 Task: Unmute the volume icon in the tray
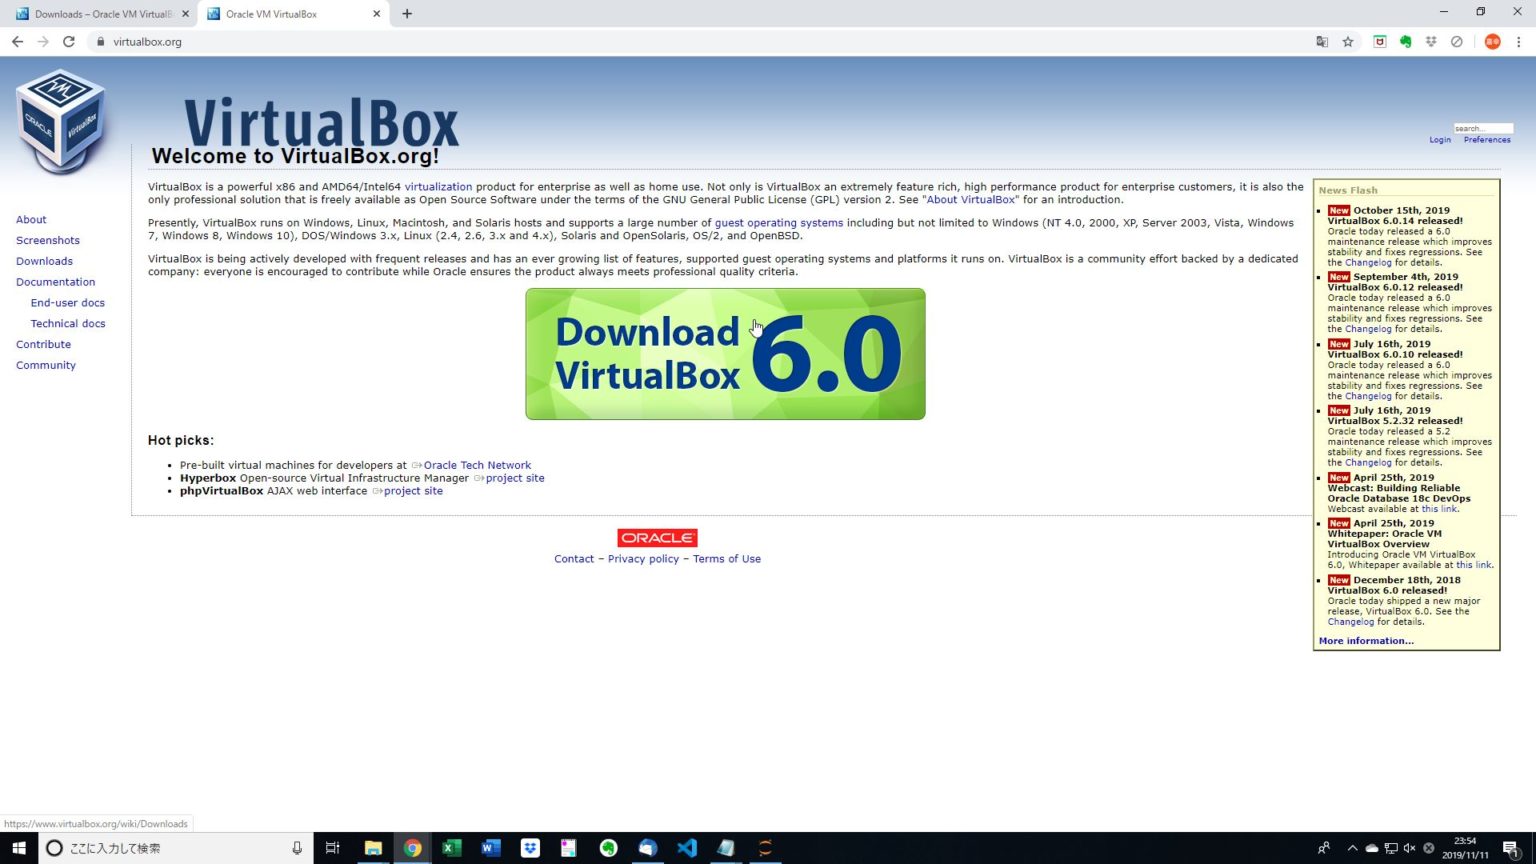(1410, 848)
